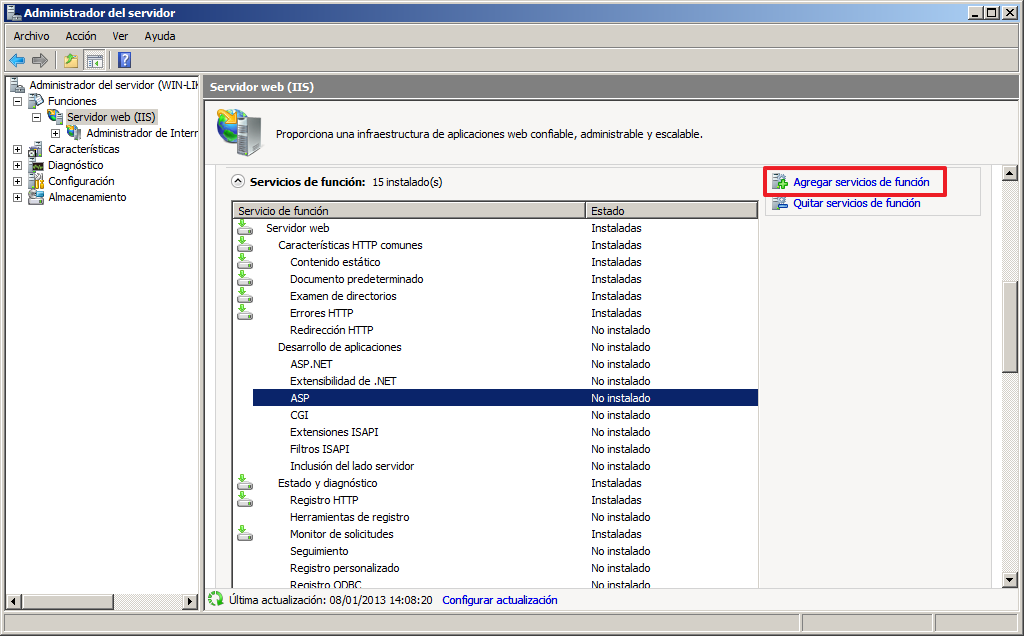Viewport: 1024px width, 636px height.
Task: Select the CGI role service row
Action: [x=299, y=415]
